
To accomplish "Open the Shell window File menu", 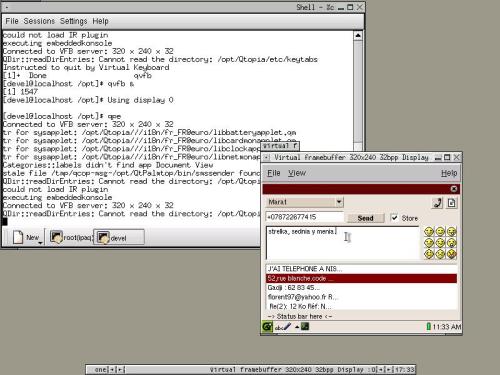I will 12,21.
